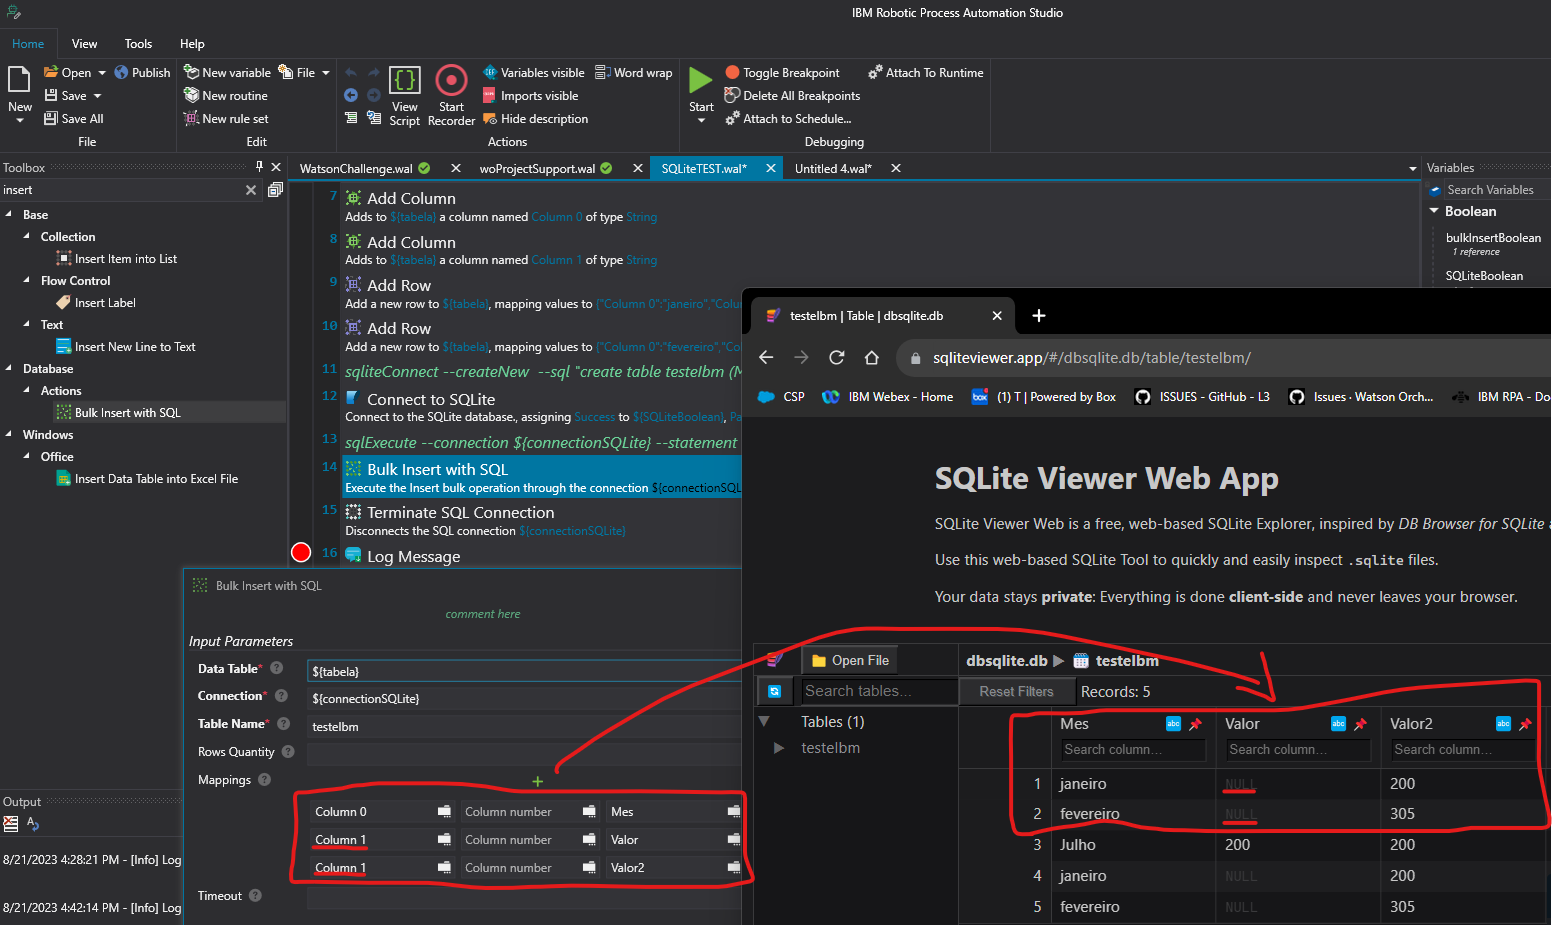Open the Tools menu
This screenshot has width=1553, height=925.
coord(138,44)
